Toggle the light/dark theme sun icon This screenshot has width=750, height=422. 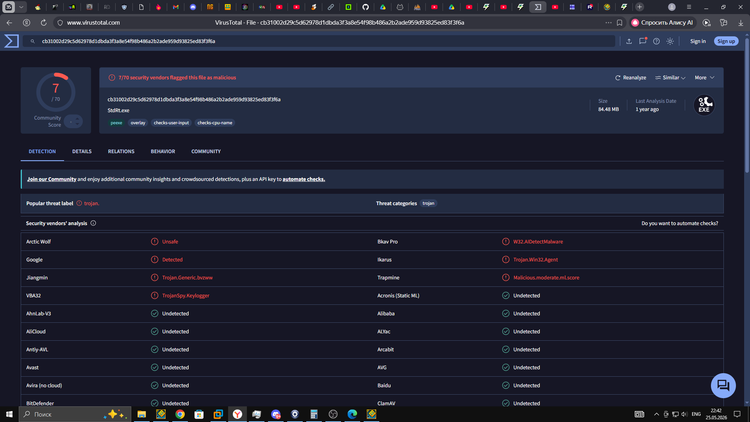670,41
